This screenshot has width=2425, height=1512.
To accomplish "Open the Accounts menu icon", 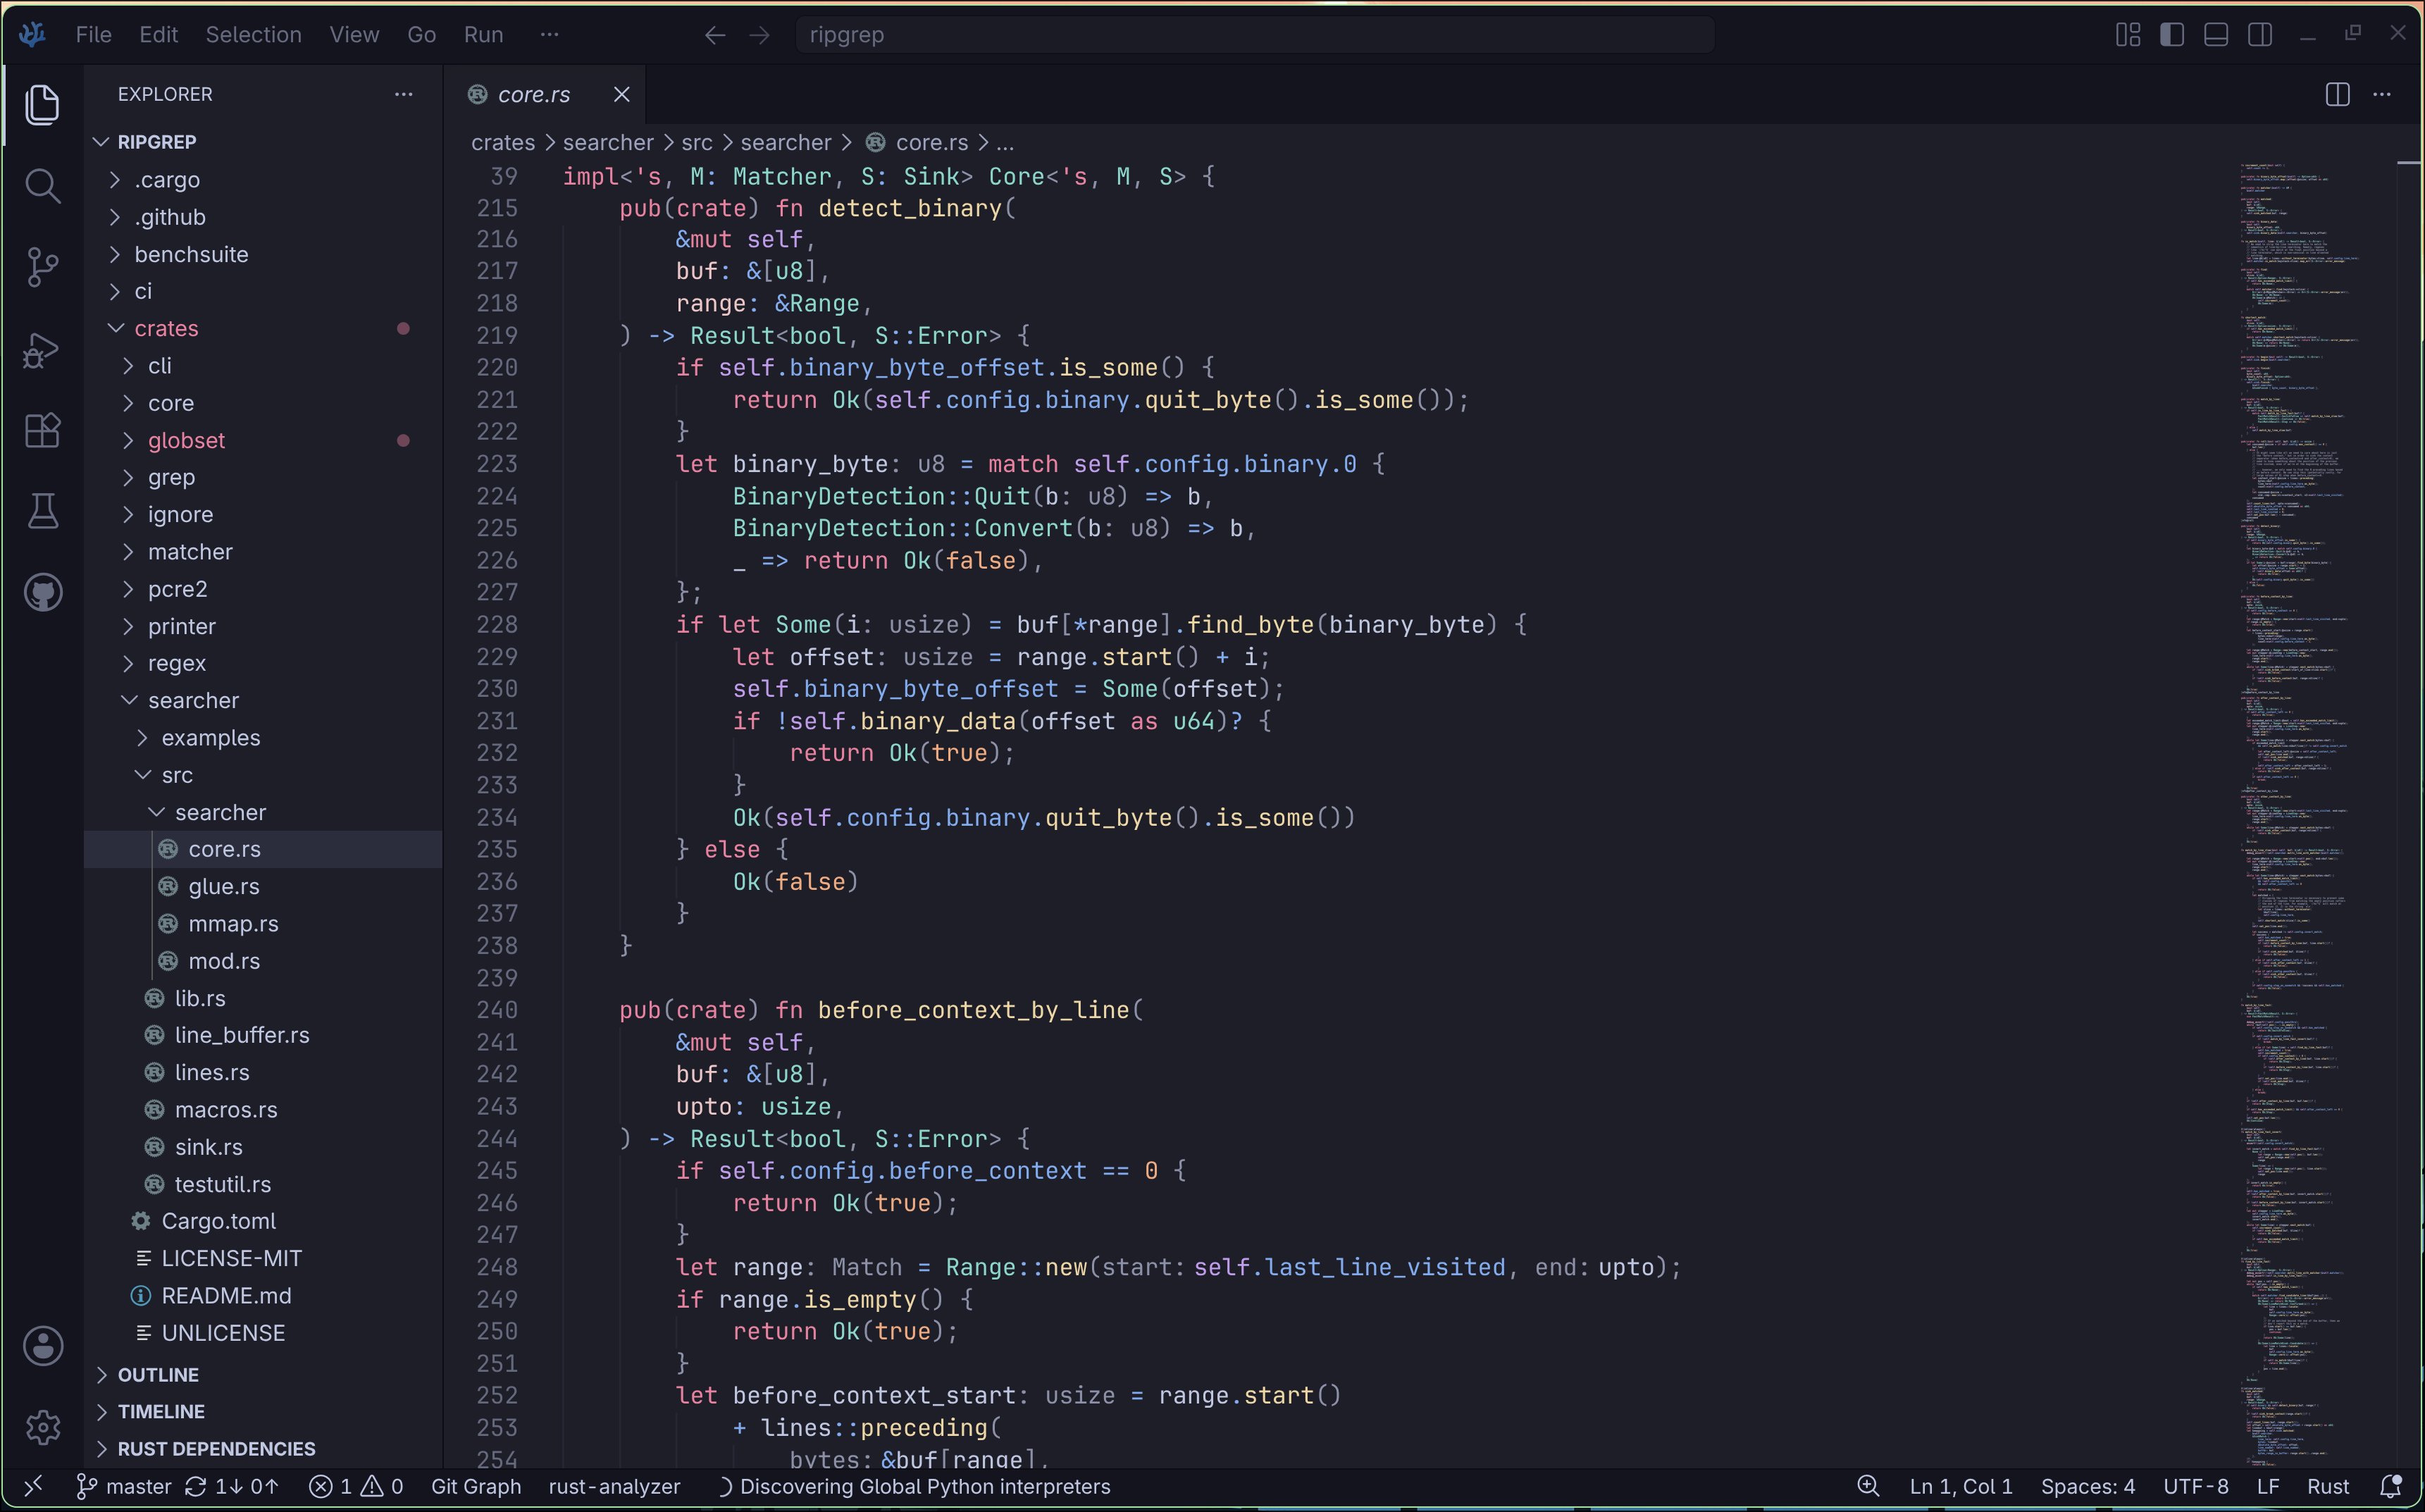I will pyautogui.click(x=42, y=1346).
